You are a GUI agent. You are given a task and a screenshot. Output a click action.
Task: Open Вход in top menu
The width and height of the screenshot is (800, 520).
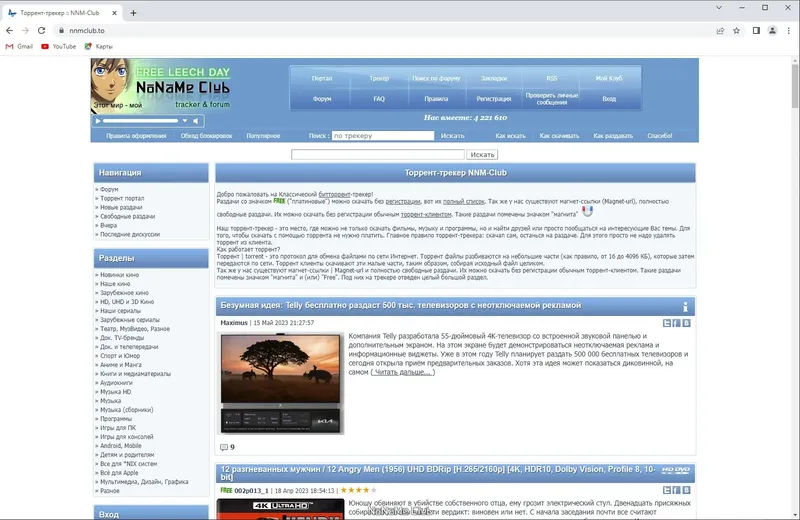tap(609, 99)
